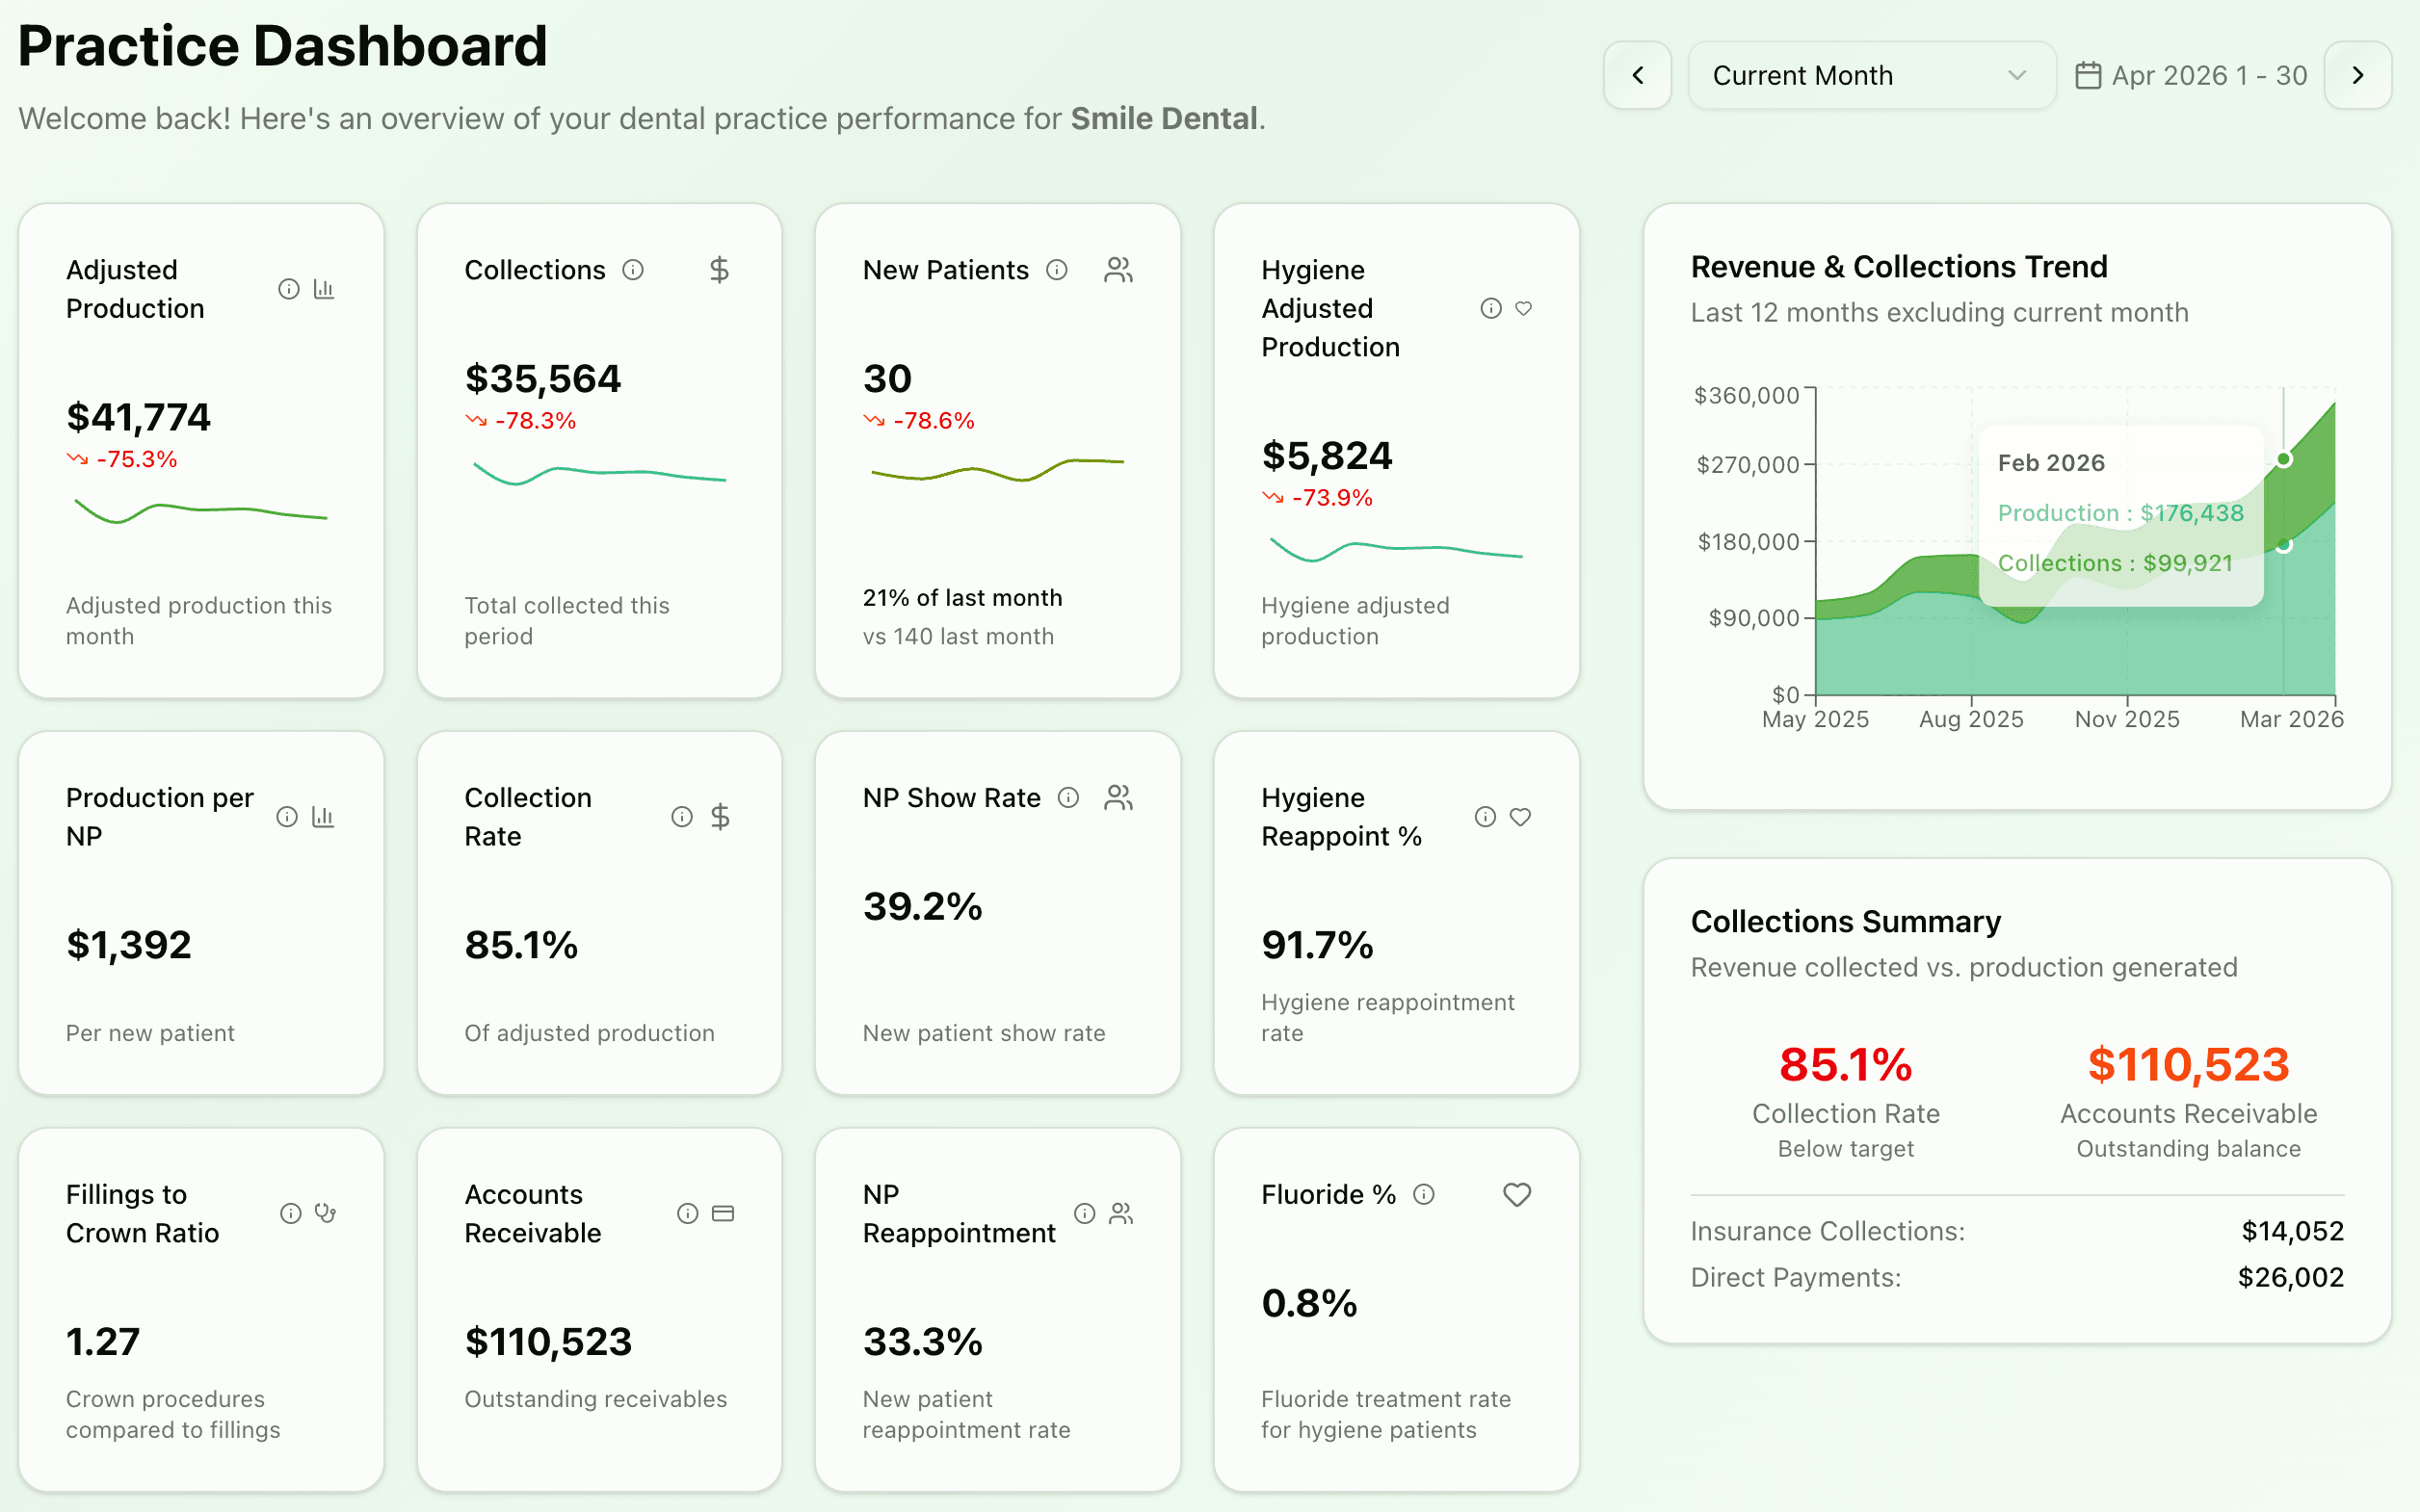Open the info tooltip on NP Show Rate
The height and width of the screenshot is (1512, 2420).
(x=1069, y=797)
